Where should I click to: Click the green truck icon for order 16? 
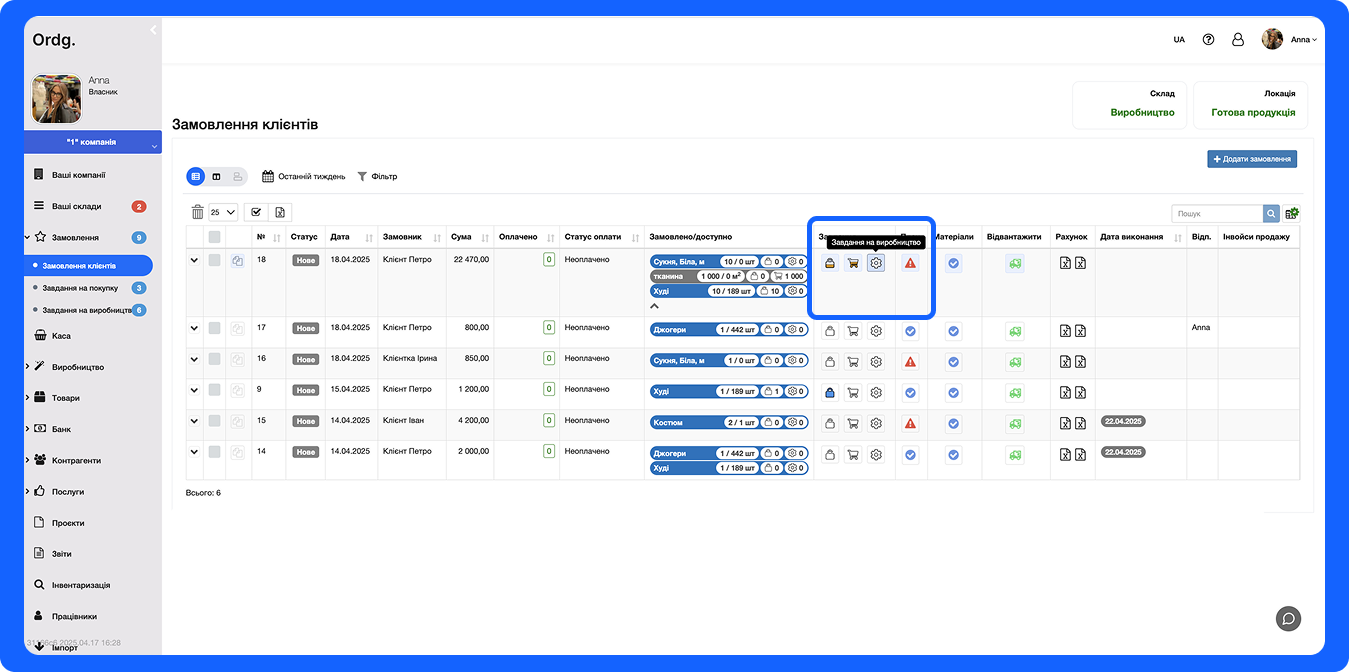coord(1014,362)
